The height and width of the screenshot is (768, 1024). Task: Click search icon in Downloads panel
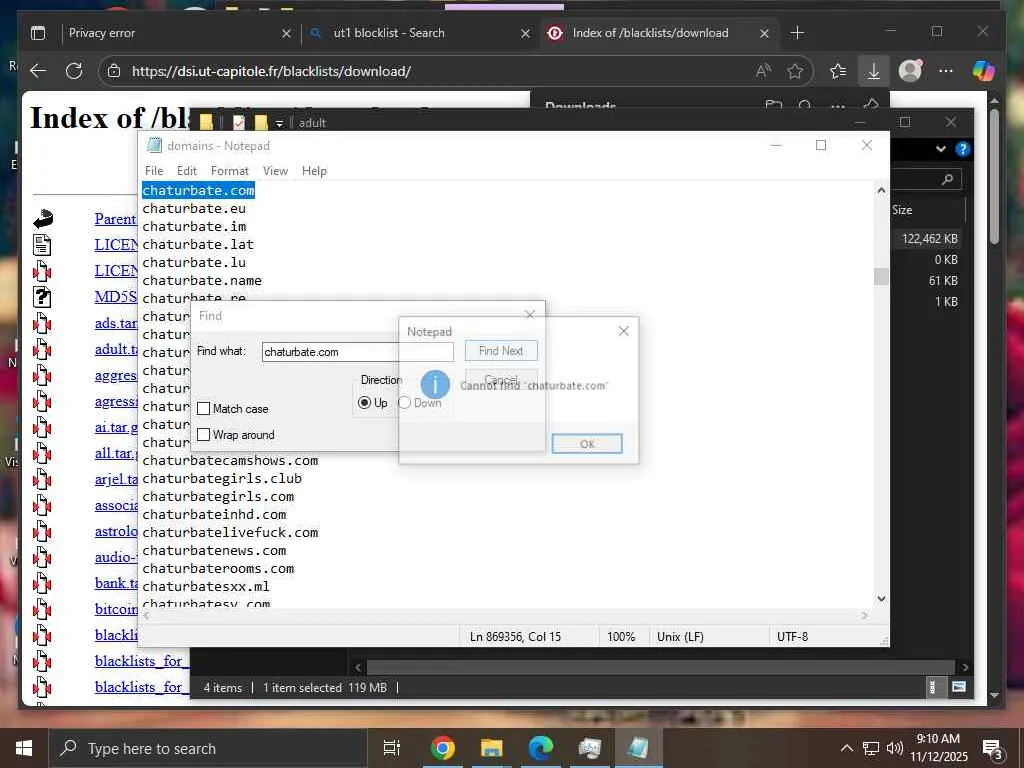(x=805, y=105)
